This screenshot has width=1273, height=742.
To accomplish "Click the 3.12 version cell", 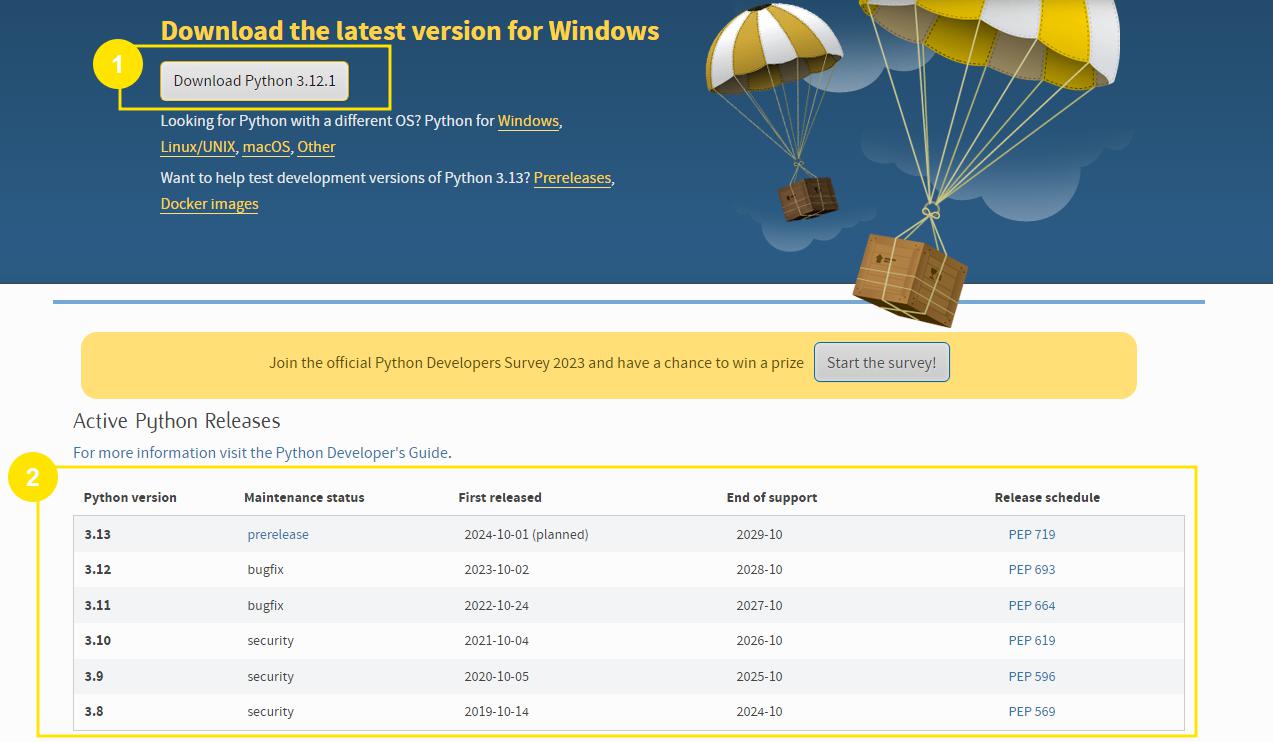I will (98, 570).
